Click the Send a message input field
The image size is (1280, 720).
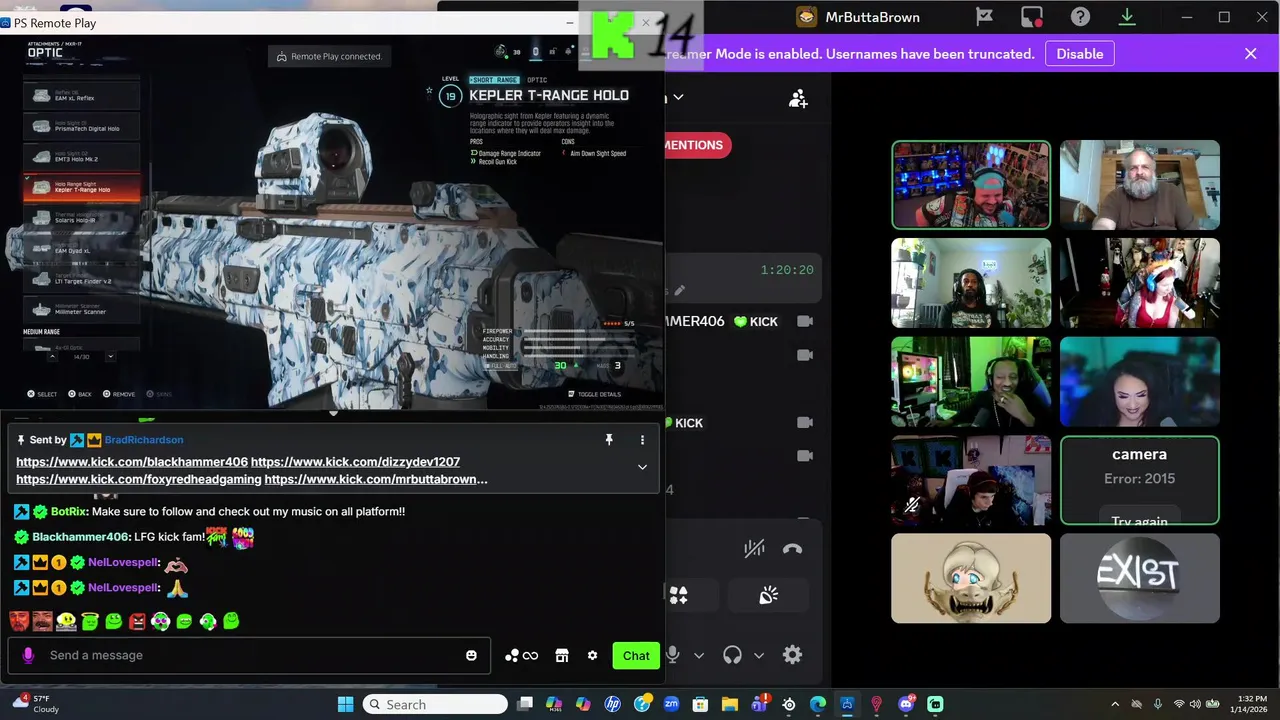click(x=249, y=655)
